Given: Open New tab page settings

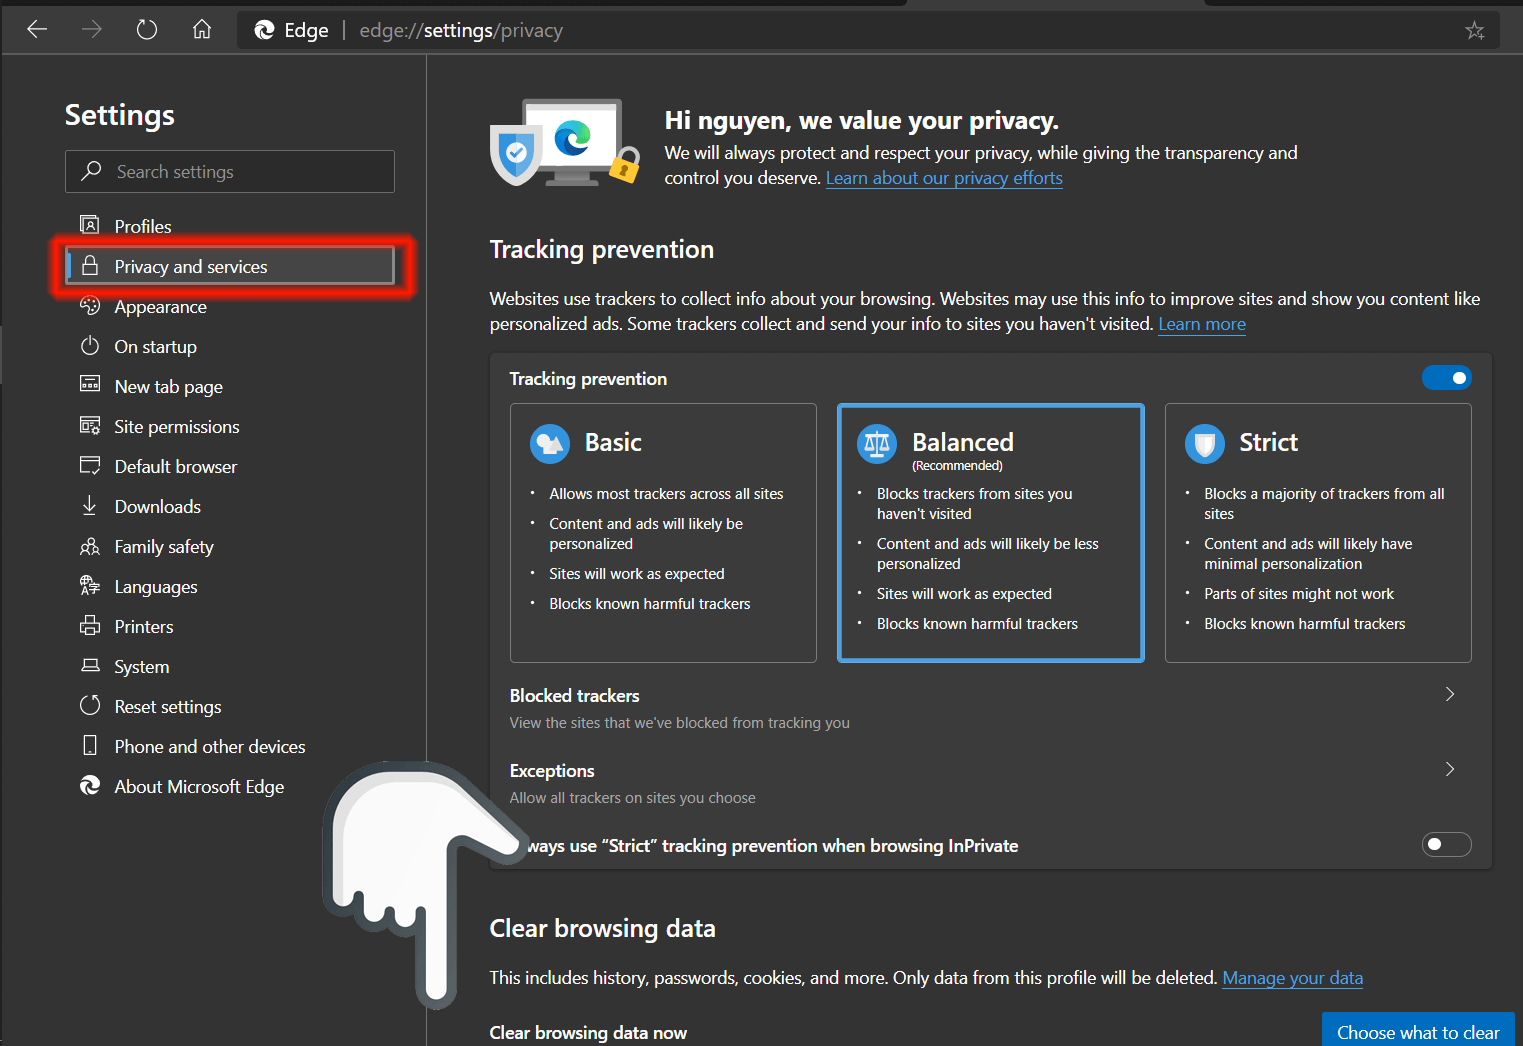Looking at the screenshot, I should [230, 386].
